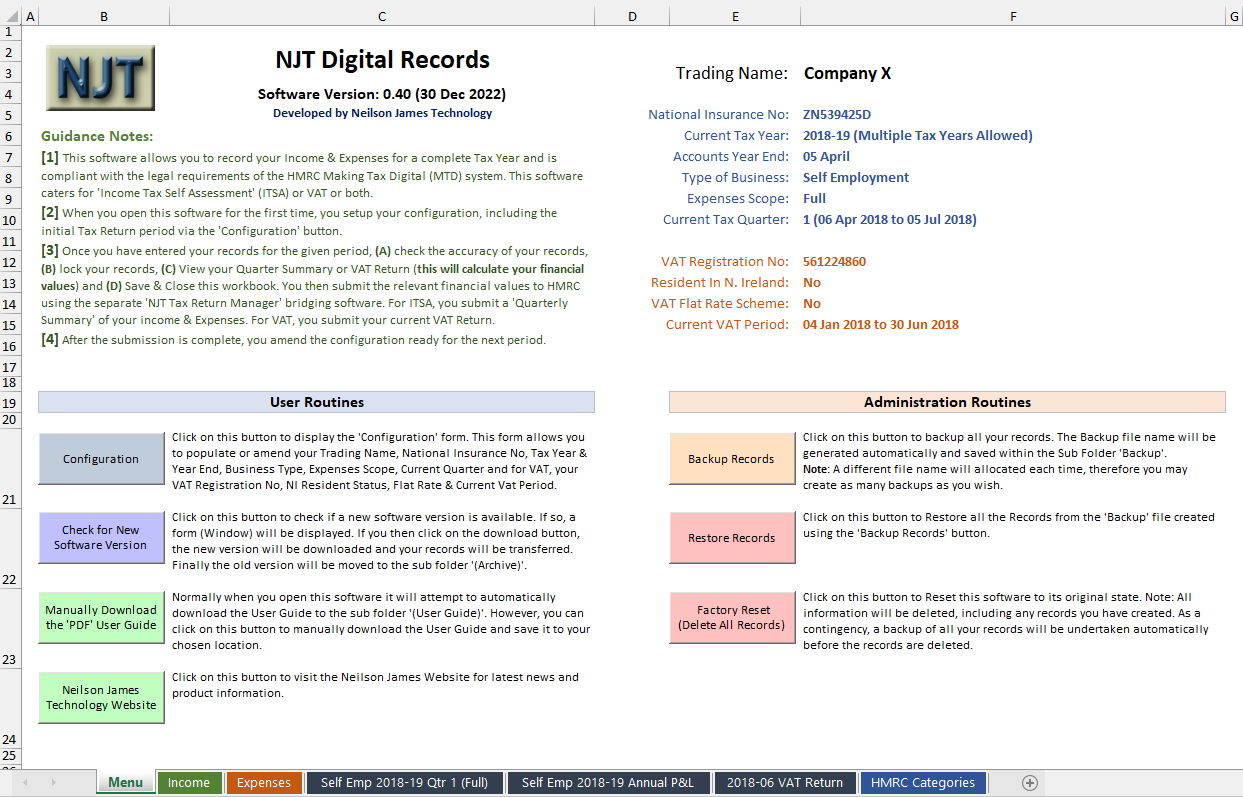Switch to the HMRC Categories sheet

pos(922,783)
